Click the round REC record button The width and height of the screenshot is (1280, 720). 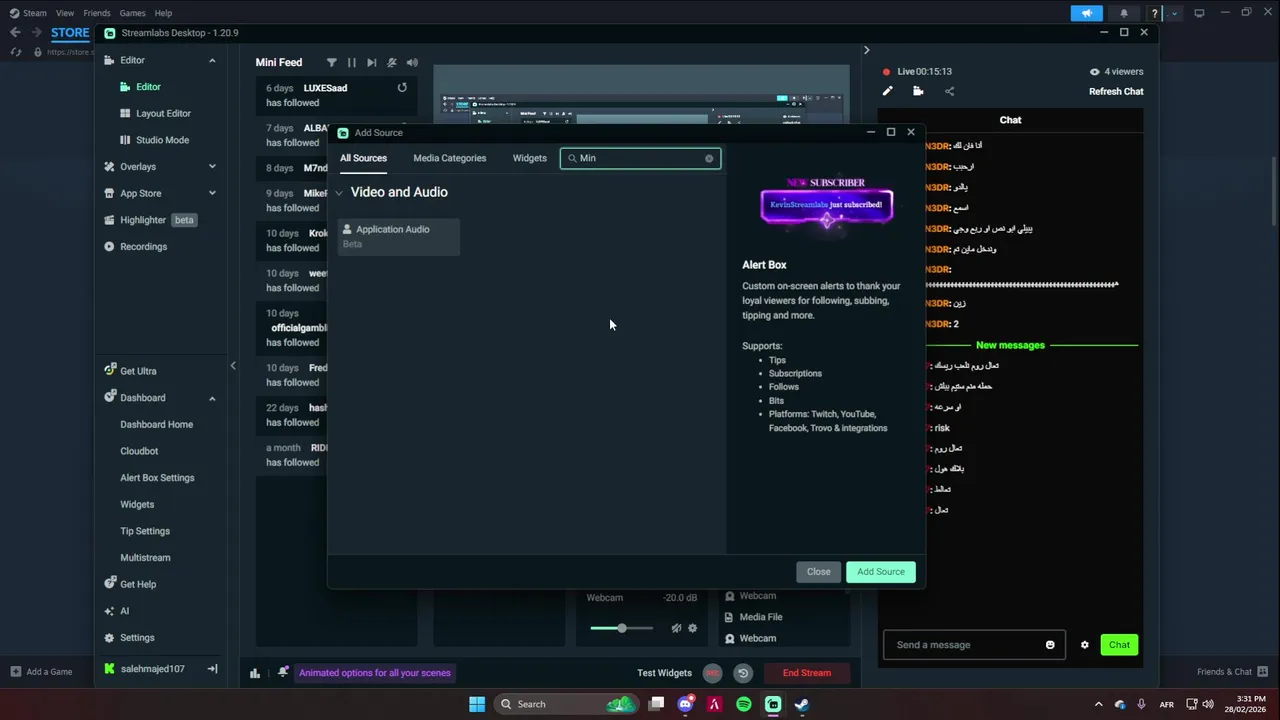712,673
